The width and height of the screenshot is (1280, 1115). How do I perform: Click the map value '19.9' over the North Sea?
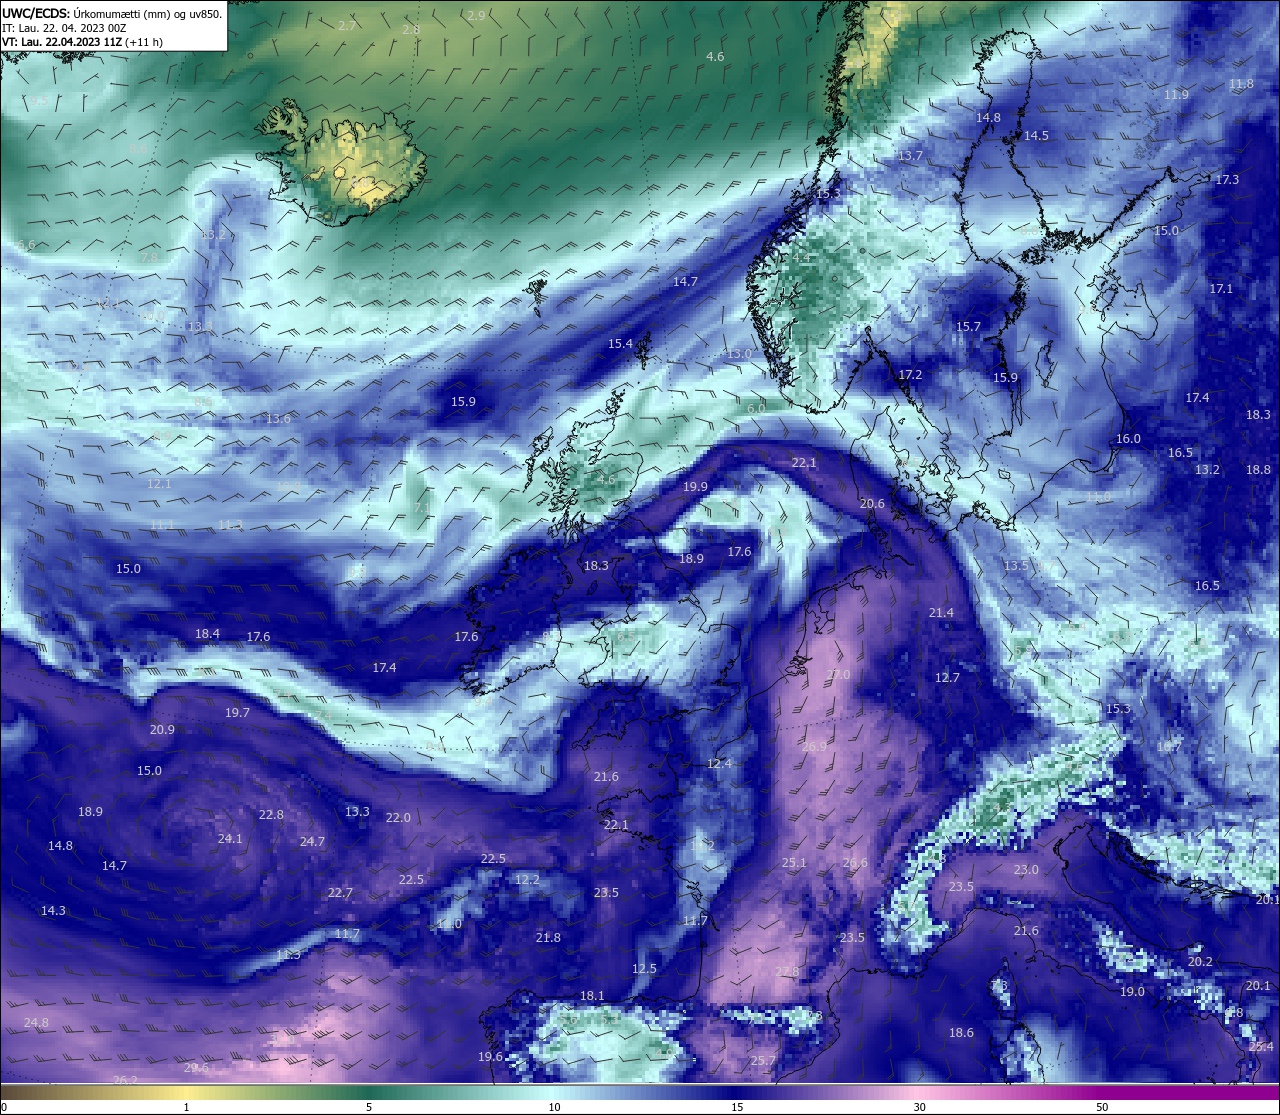(695, 486)
